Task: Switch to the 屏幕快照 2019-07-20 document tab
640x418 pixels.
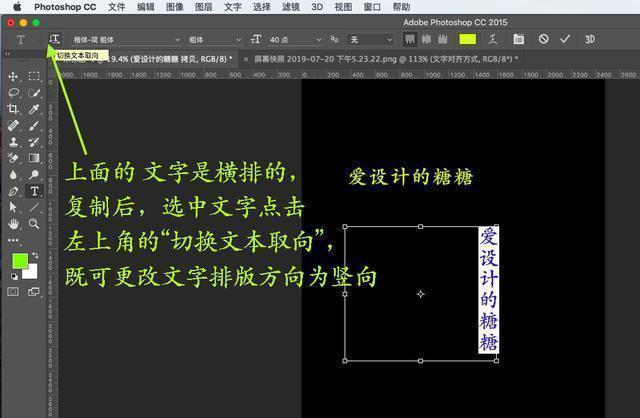Action: [386, 59]
